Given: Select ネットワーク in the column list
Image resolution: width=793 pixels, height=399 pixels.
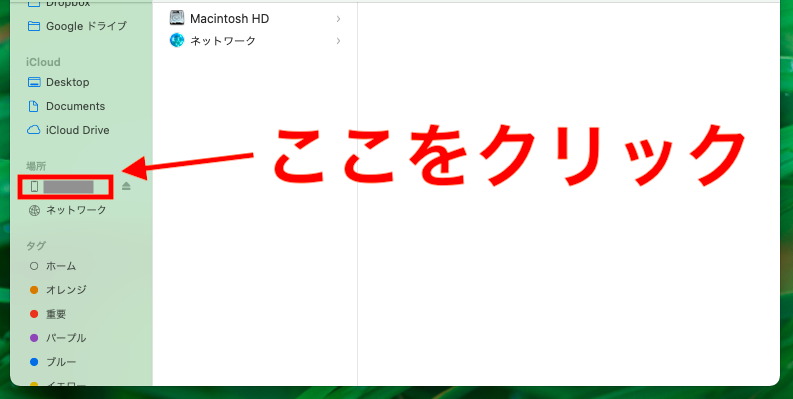Looking at the screenshot, I should (x=255, y=40).
